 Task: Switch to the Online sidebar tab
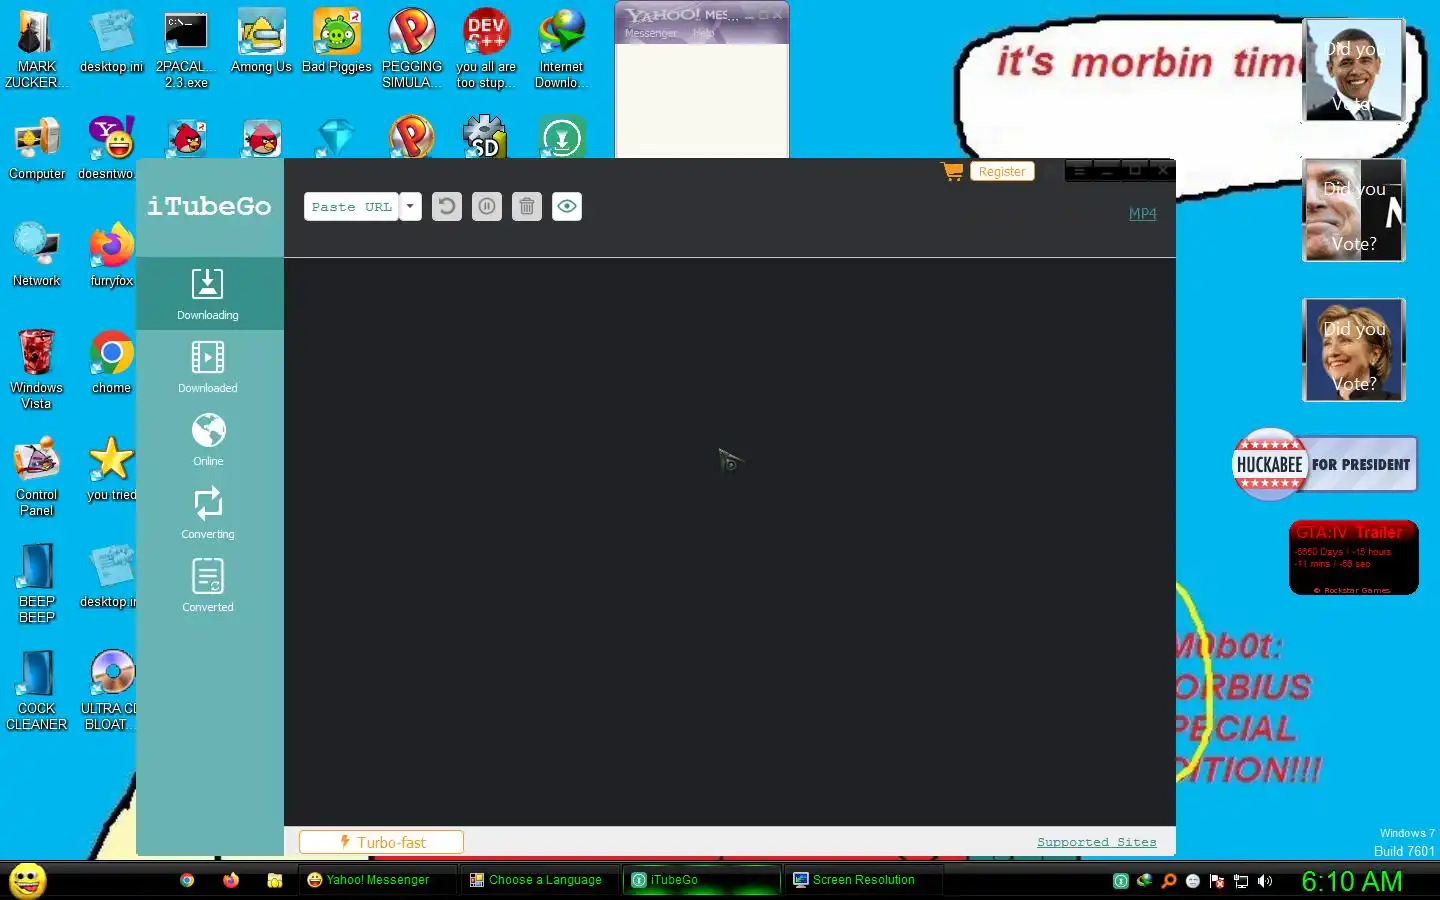(x=208, y=440)
